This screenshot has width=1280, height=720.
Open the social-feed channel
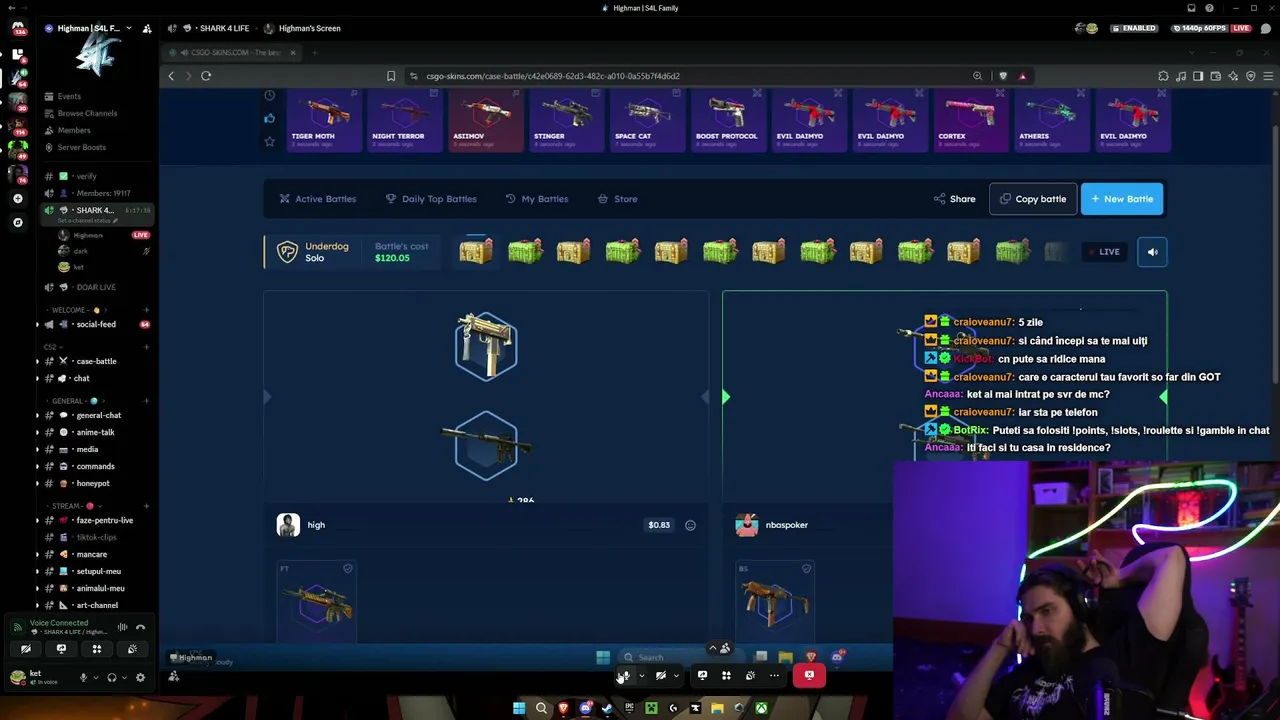pos(96,324)
